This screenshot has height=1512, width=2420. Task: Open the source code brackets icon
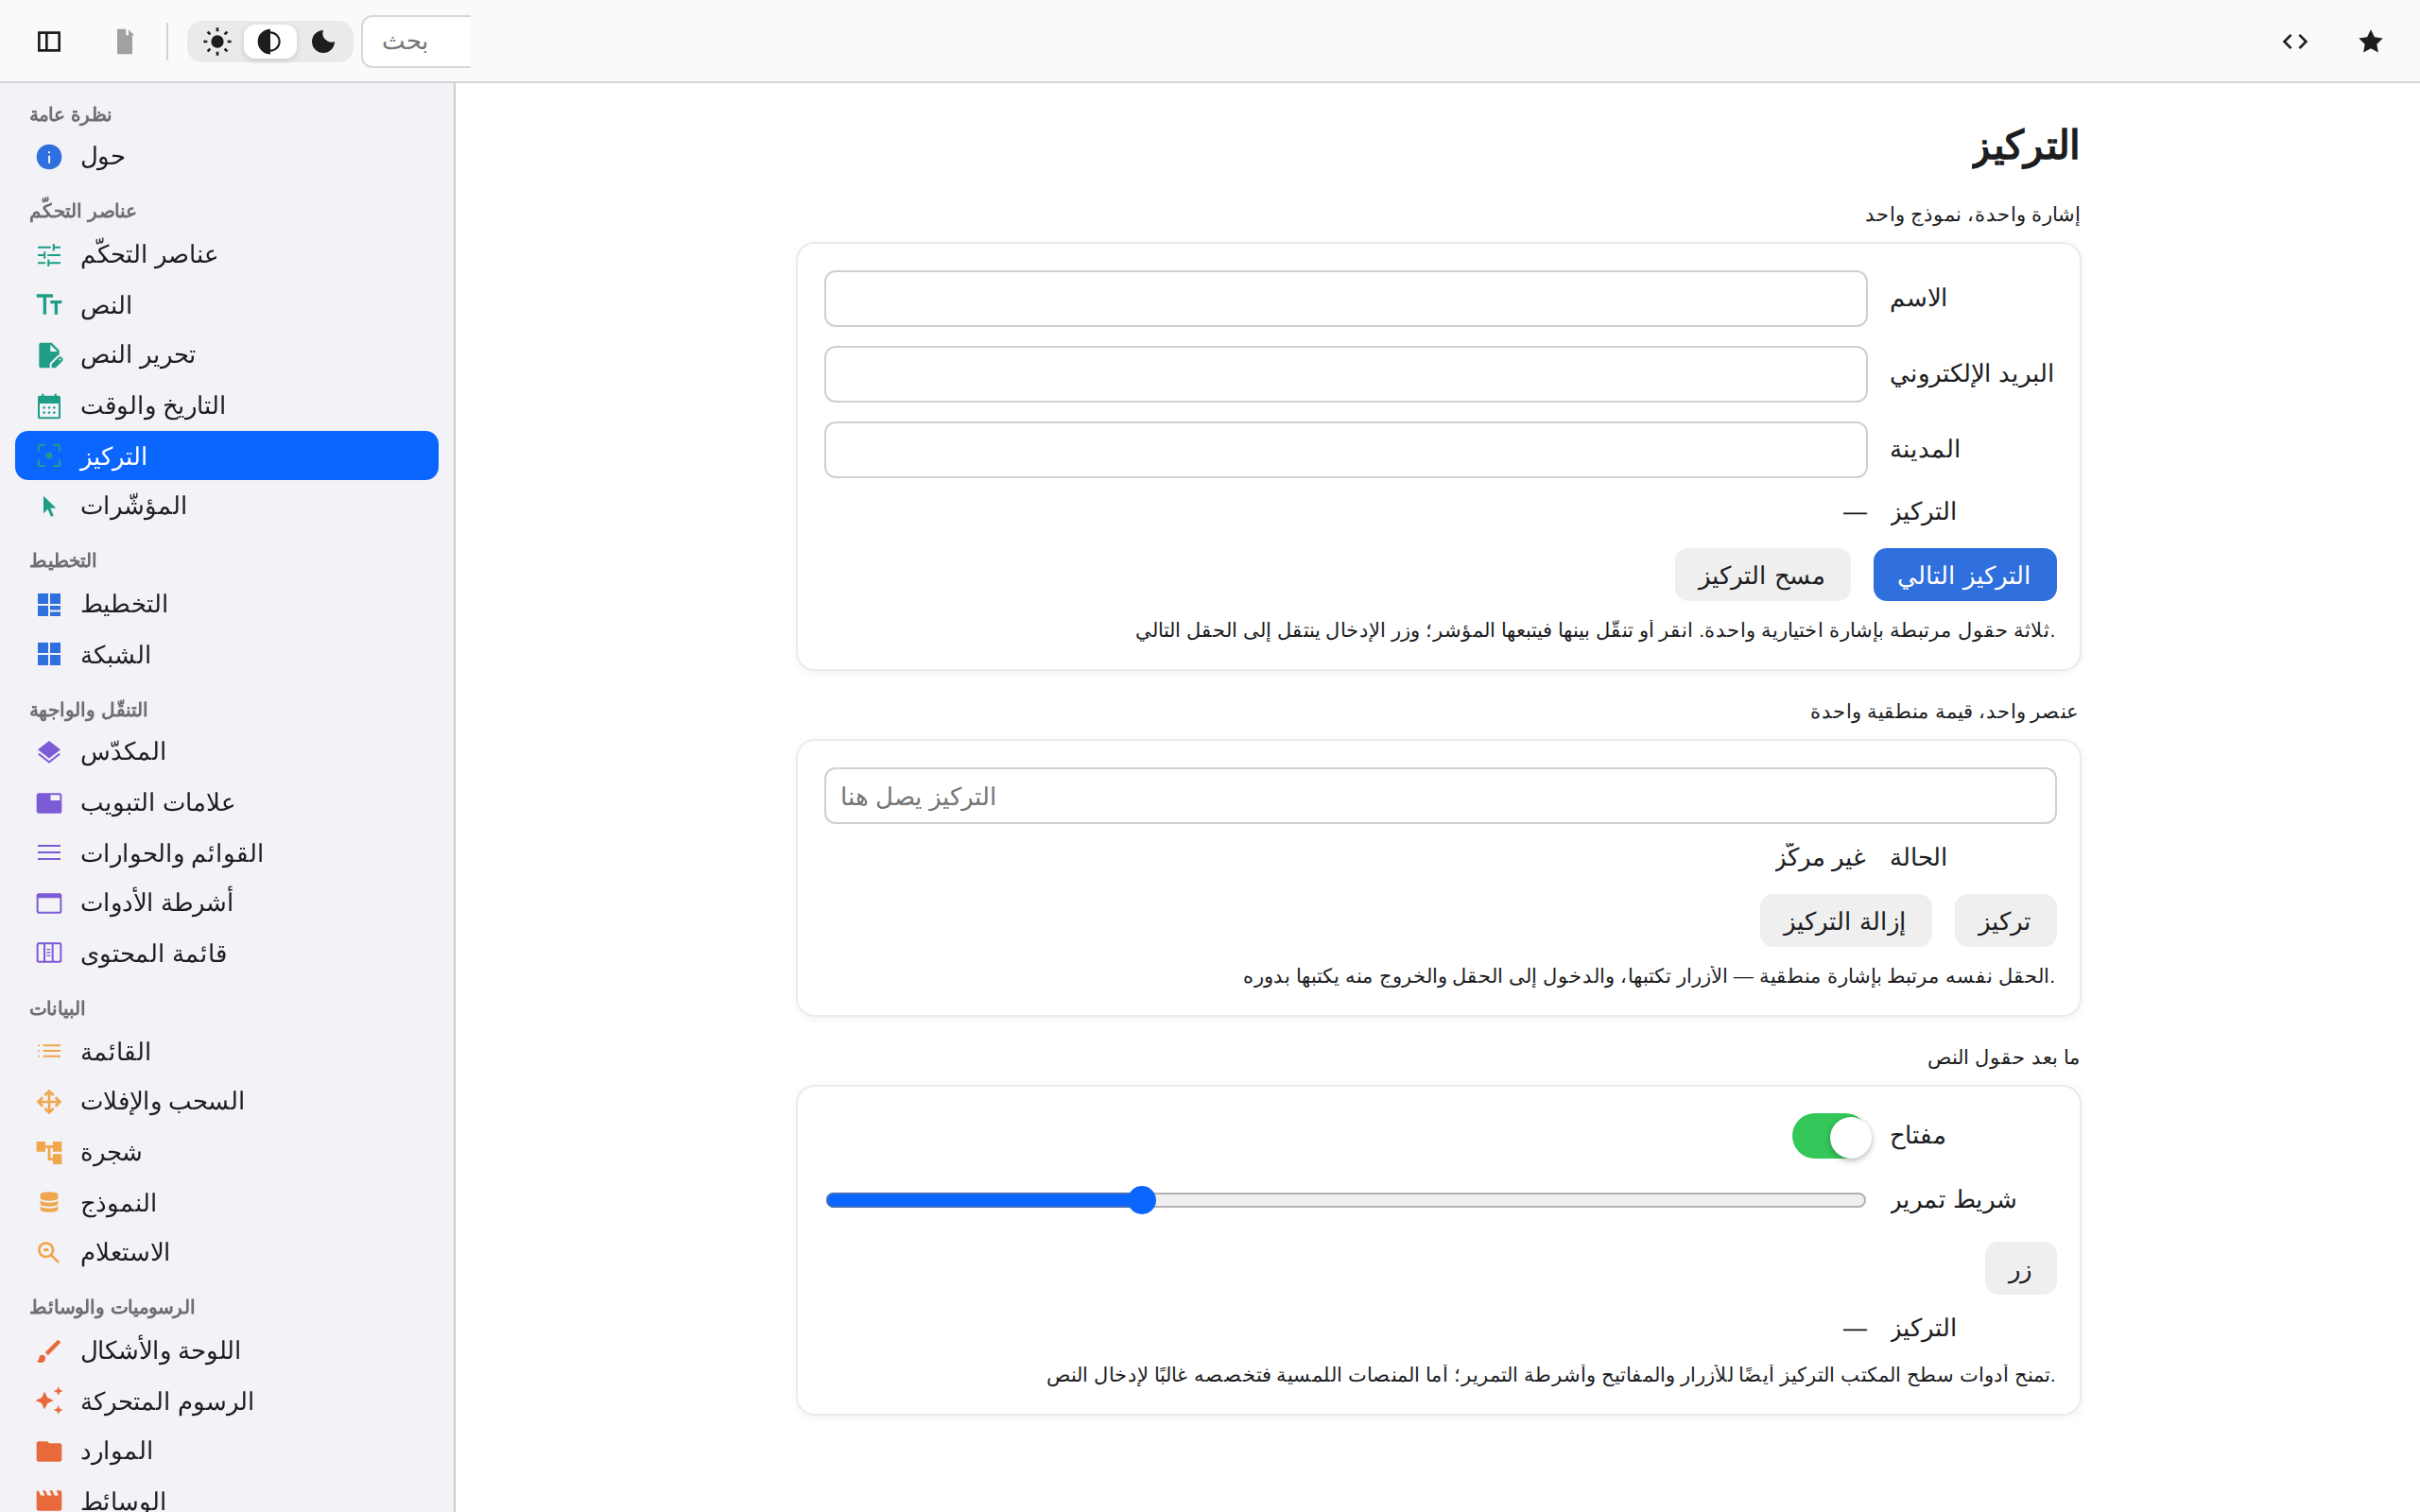pyautogui.click(x=2295, y=41)
